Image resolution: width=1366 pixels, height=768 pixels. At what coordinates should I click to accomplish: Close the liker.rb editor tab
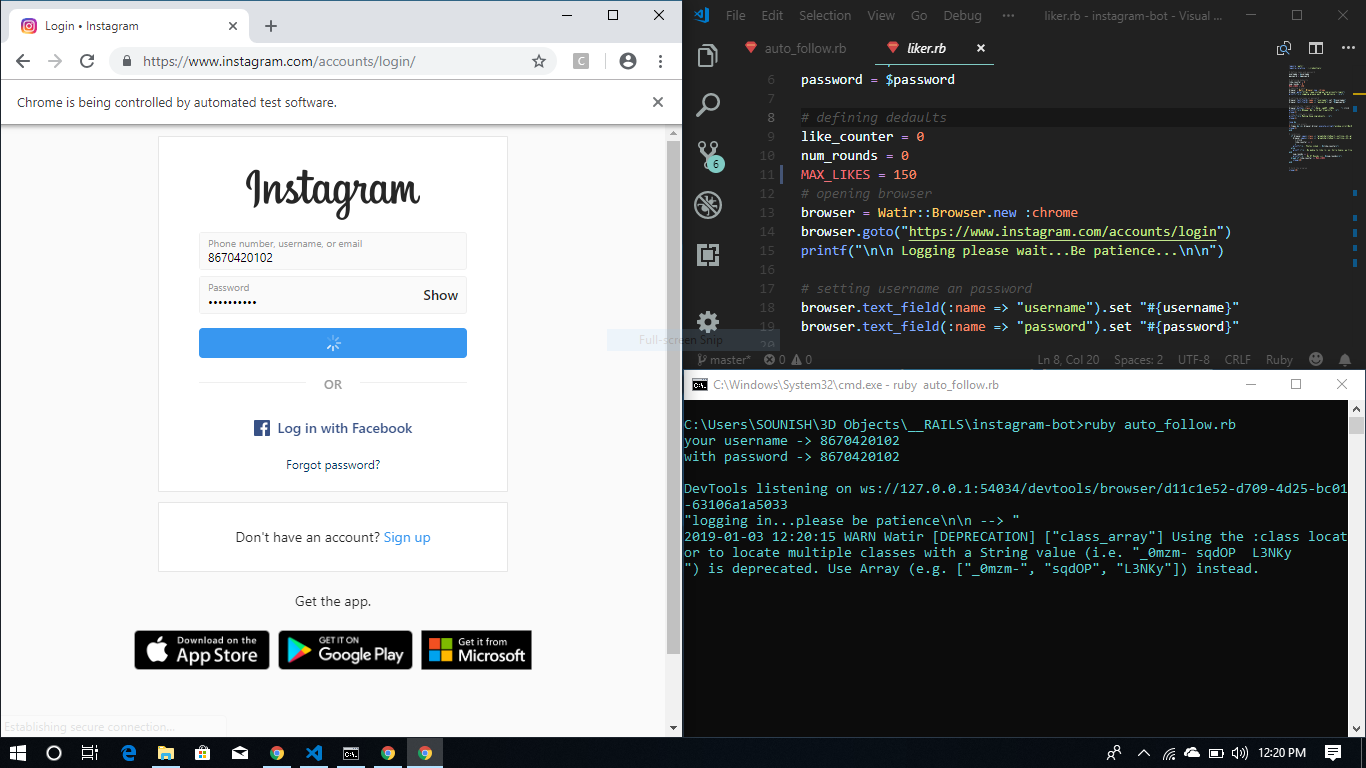point(980,48)
